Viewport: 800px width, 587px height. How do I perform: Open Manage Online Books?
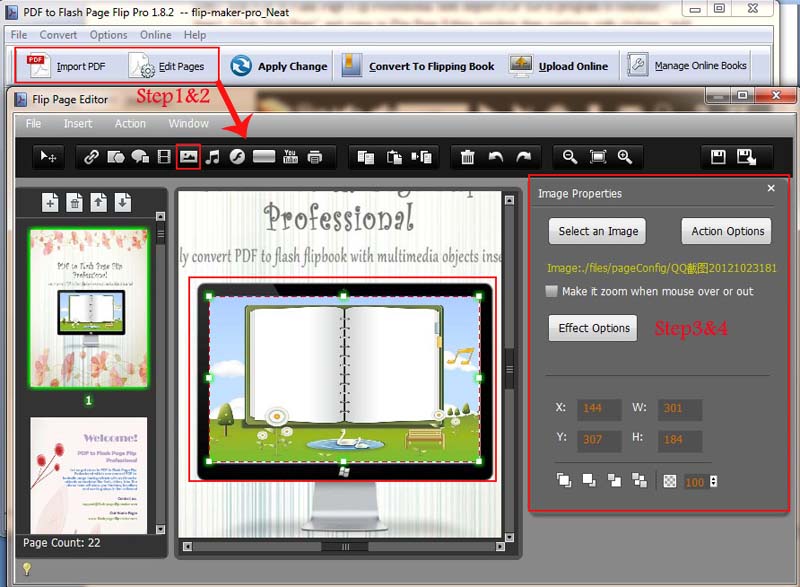[x=687, y=65]
